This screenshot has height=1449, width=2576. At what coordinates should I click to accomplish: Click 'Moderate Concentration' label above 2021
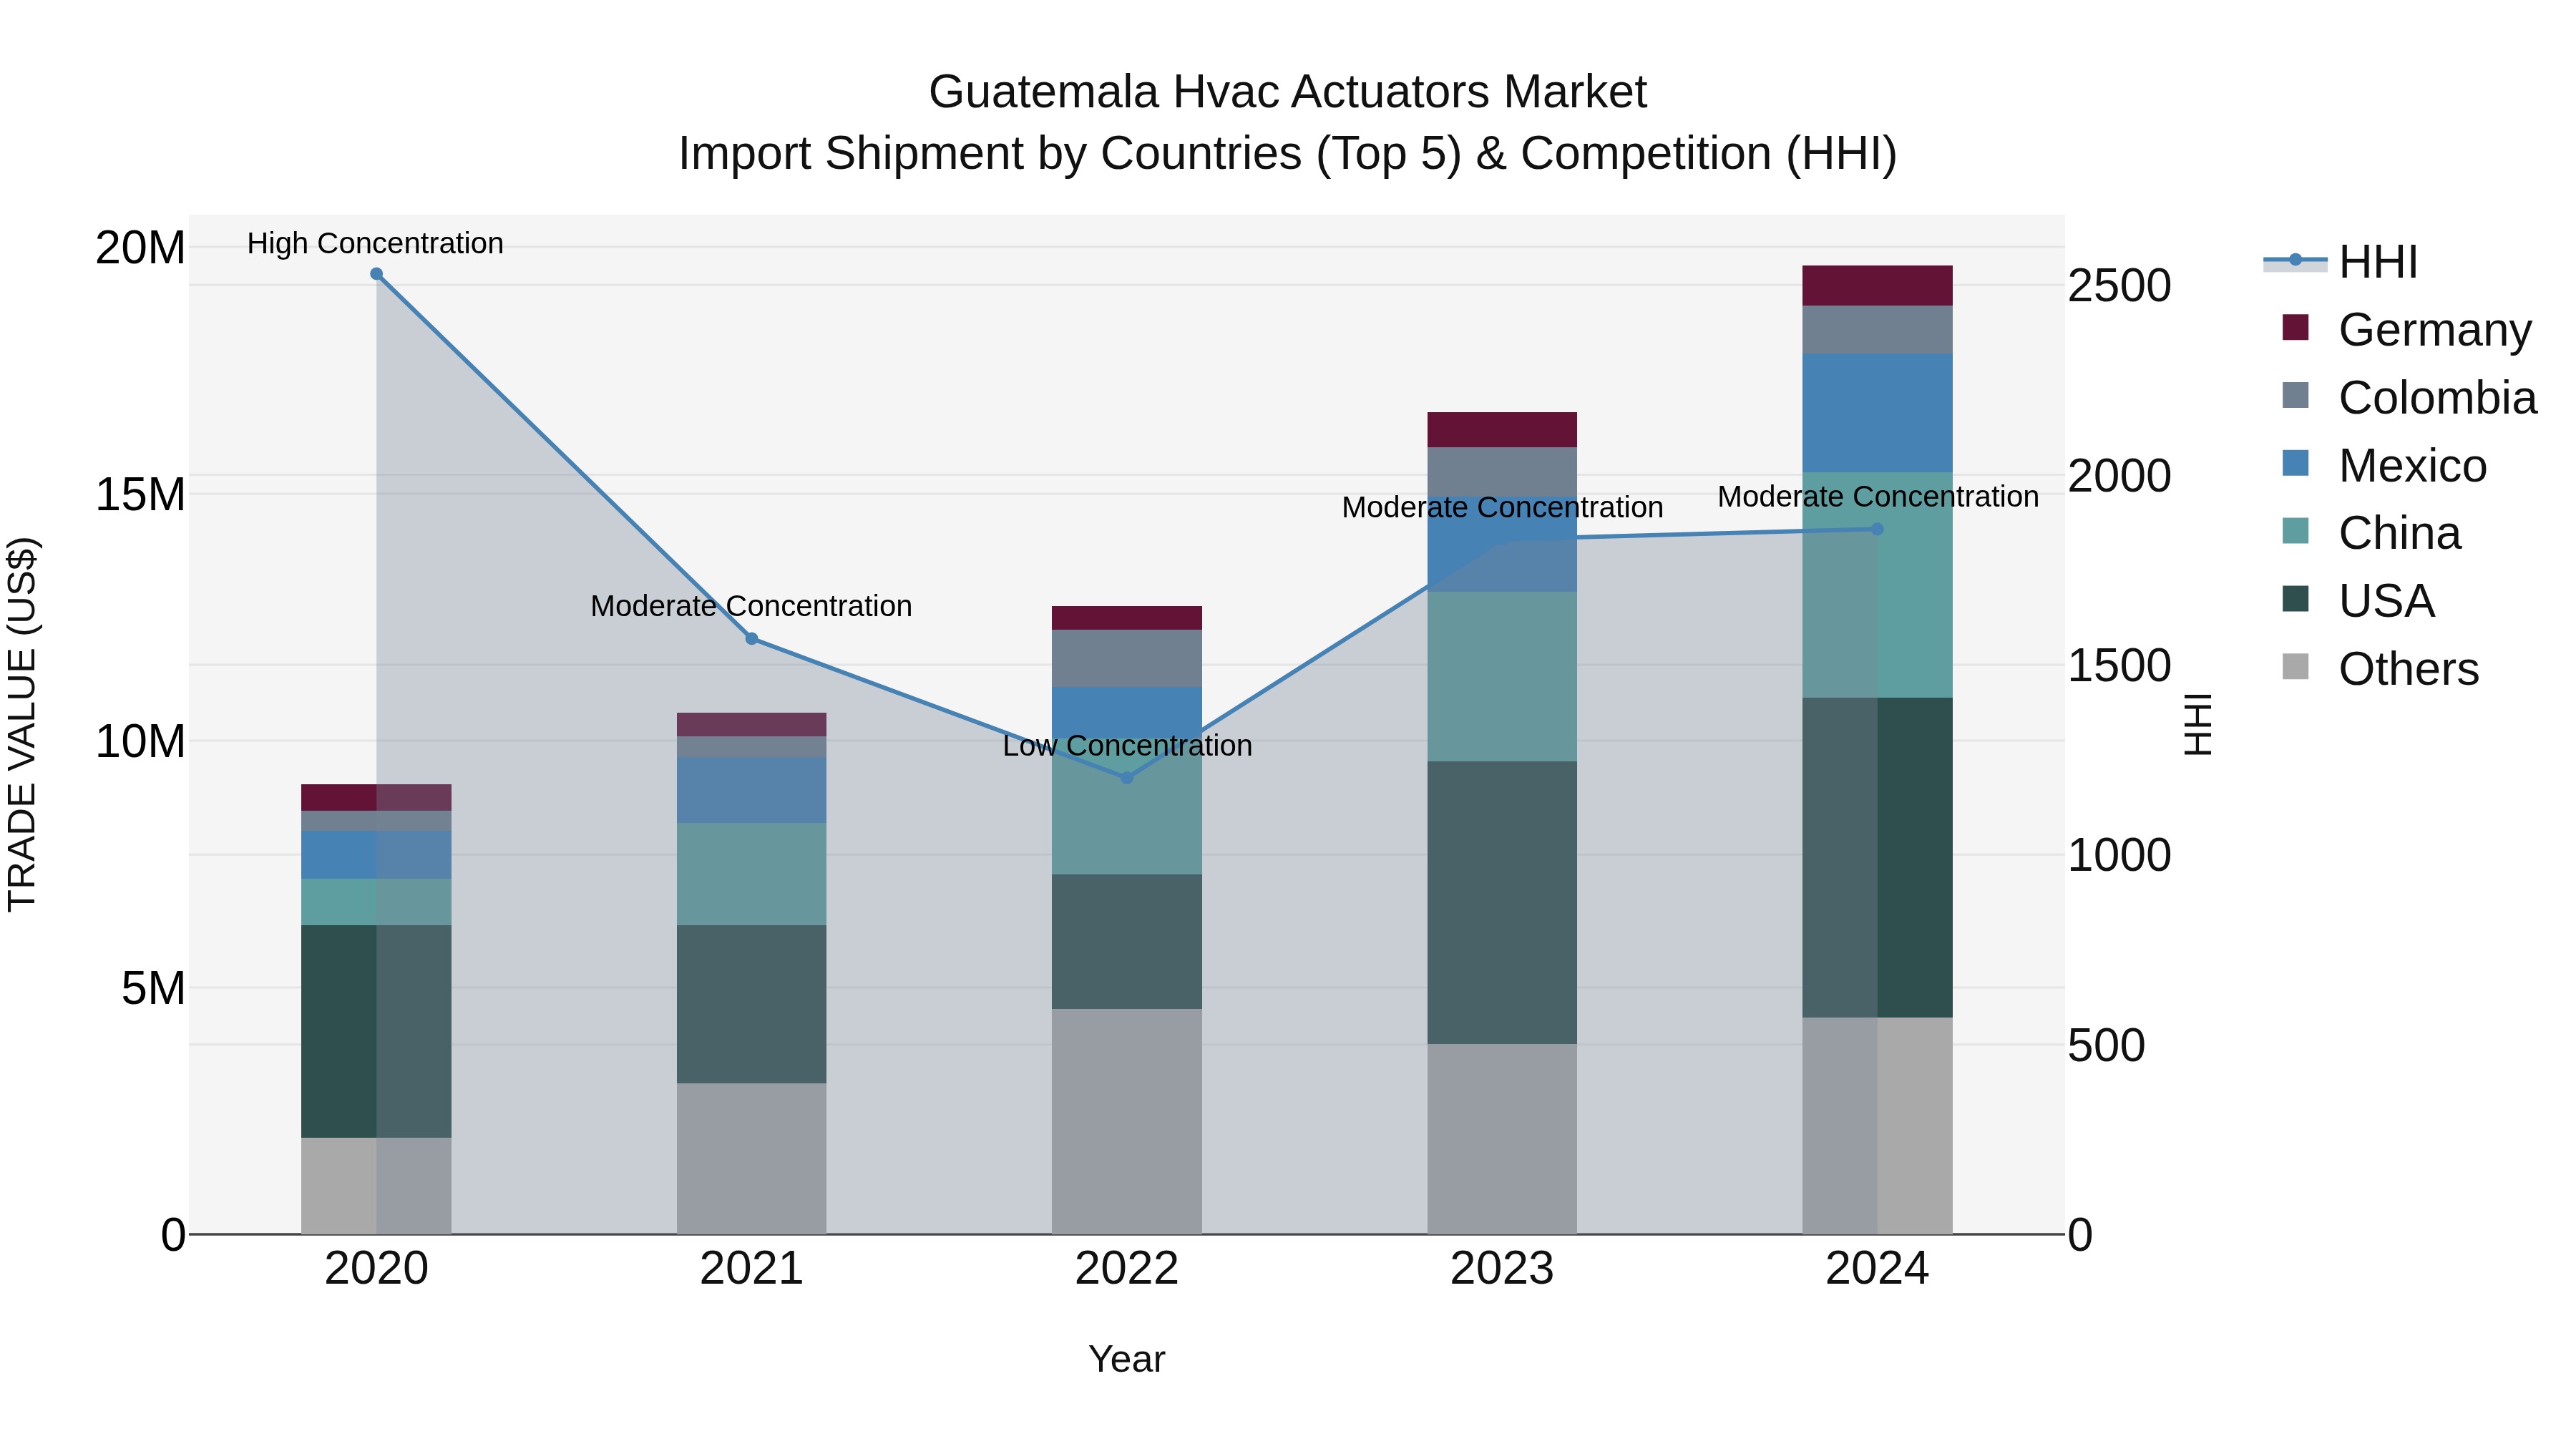(x=751, y=606)
